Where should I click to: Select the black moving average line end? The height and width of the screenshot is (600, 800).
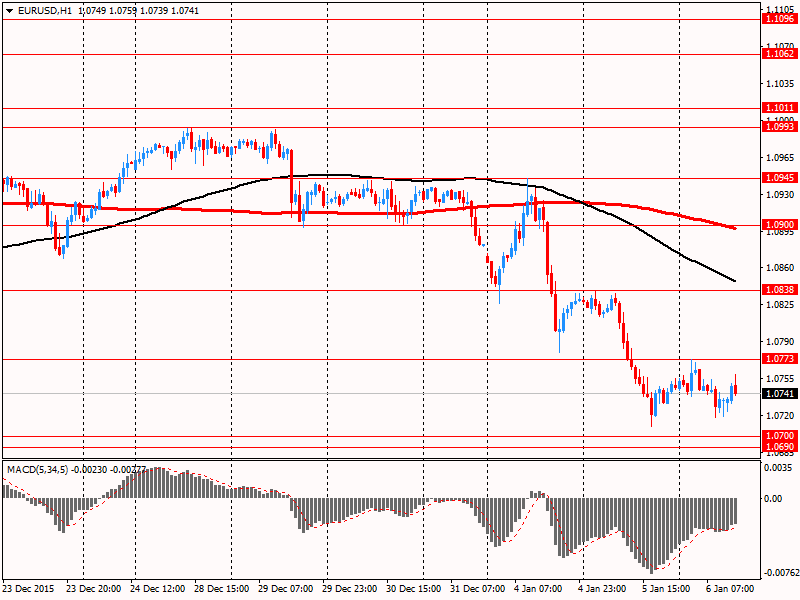733,280
